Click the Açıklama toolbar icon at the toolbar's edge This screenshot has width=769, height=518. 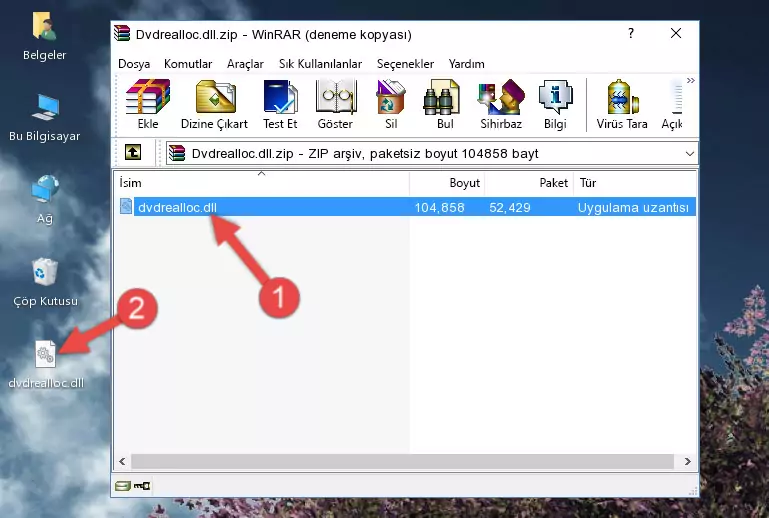pyautogui.click(x=672, y=104)
